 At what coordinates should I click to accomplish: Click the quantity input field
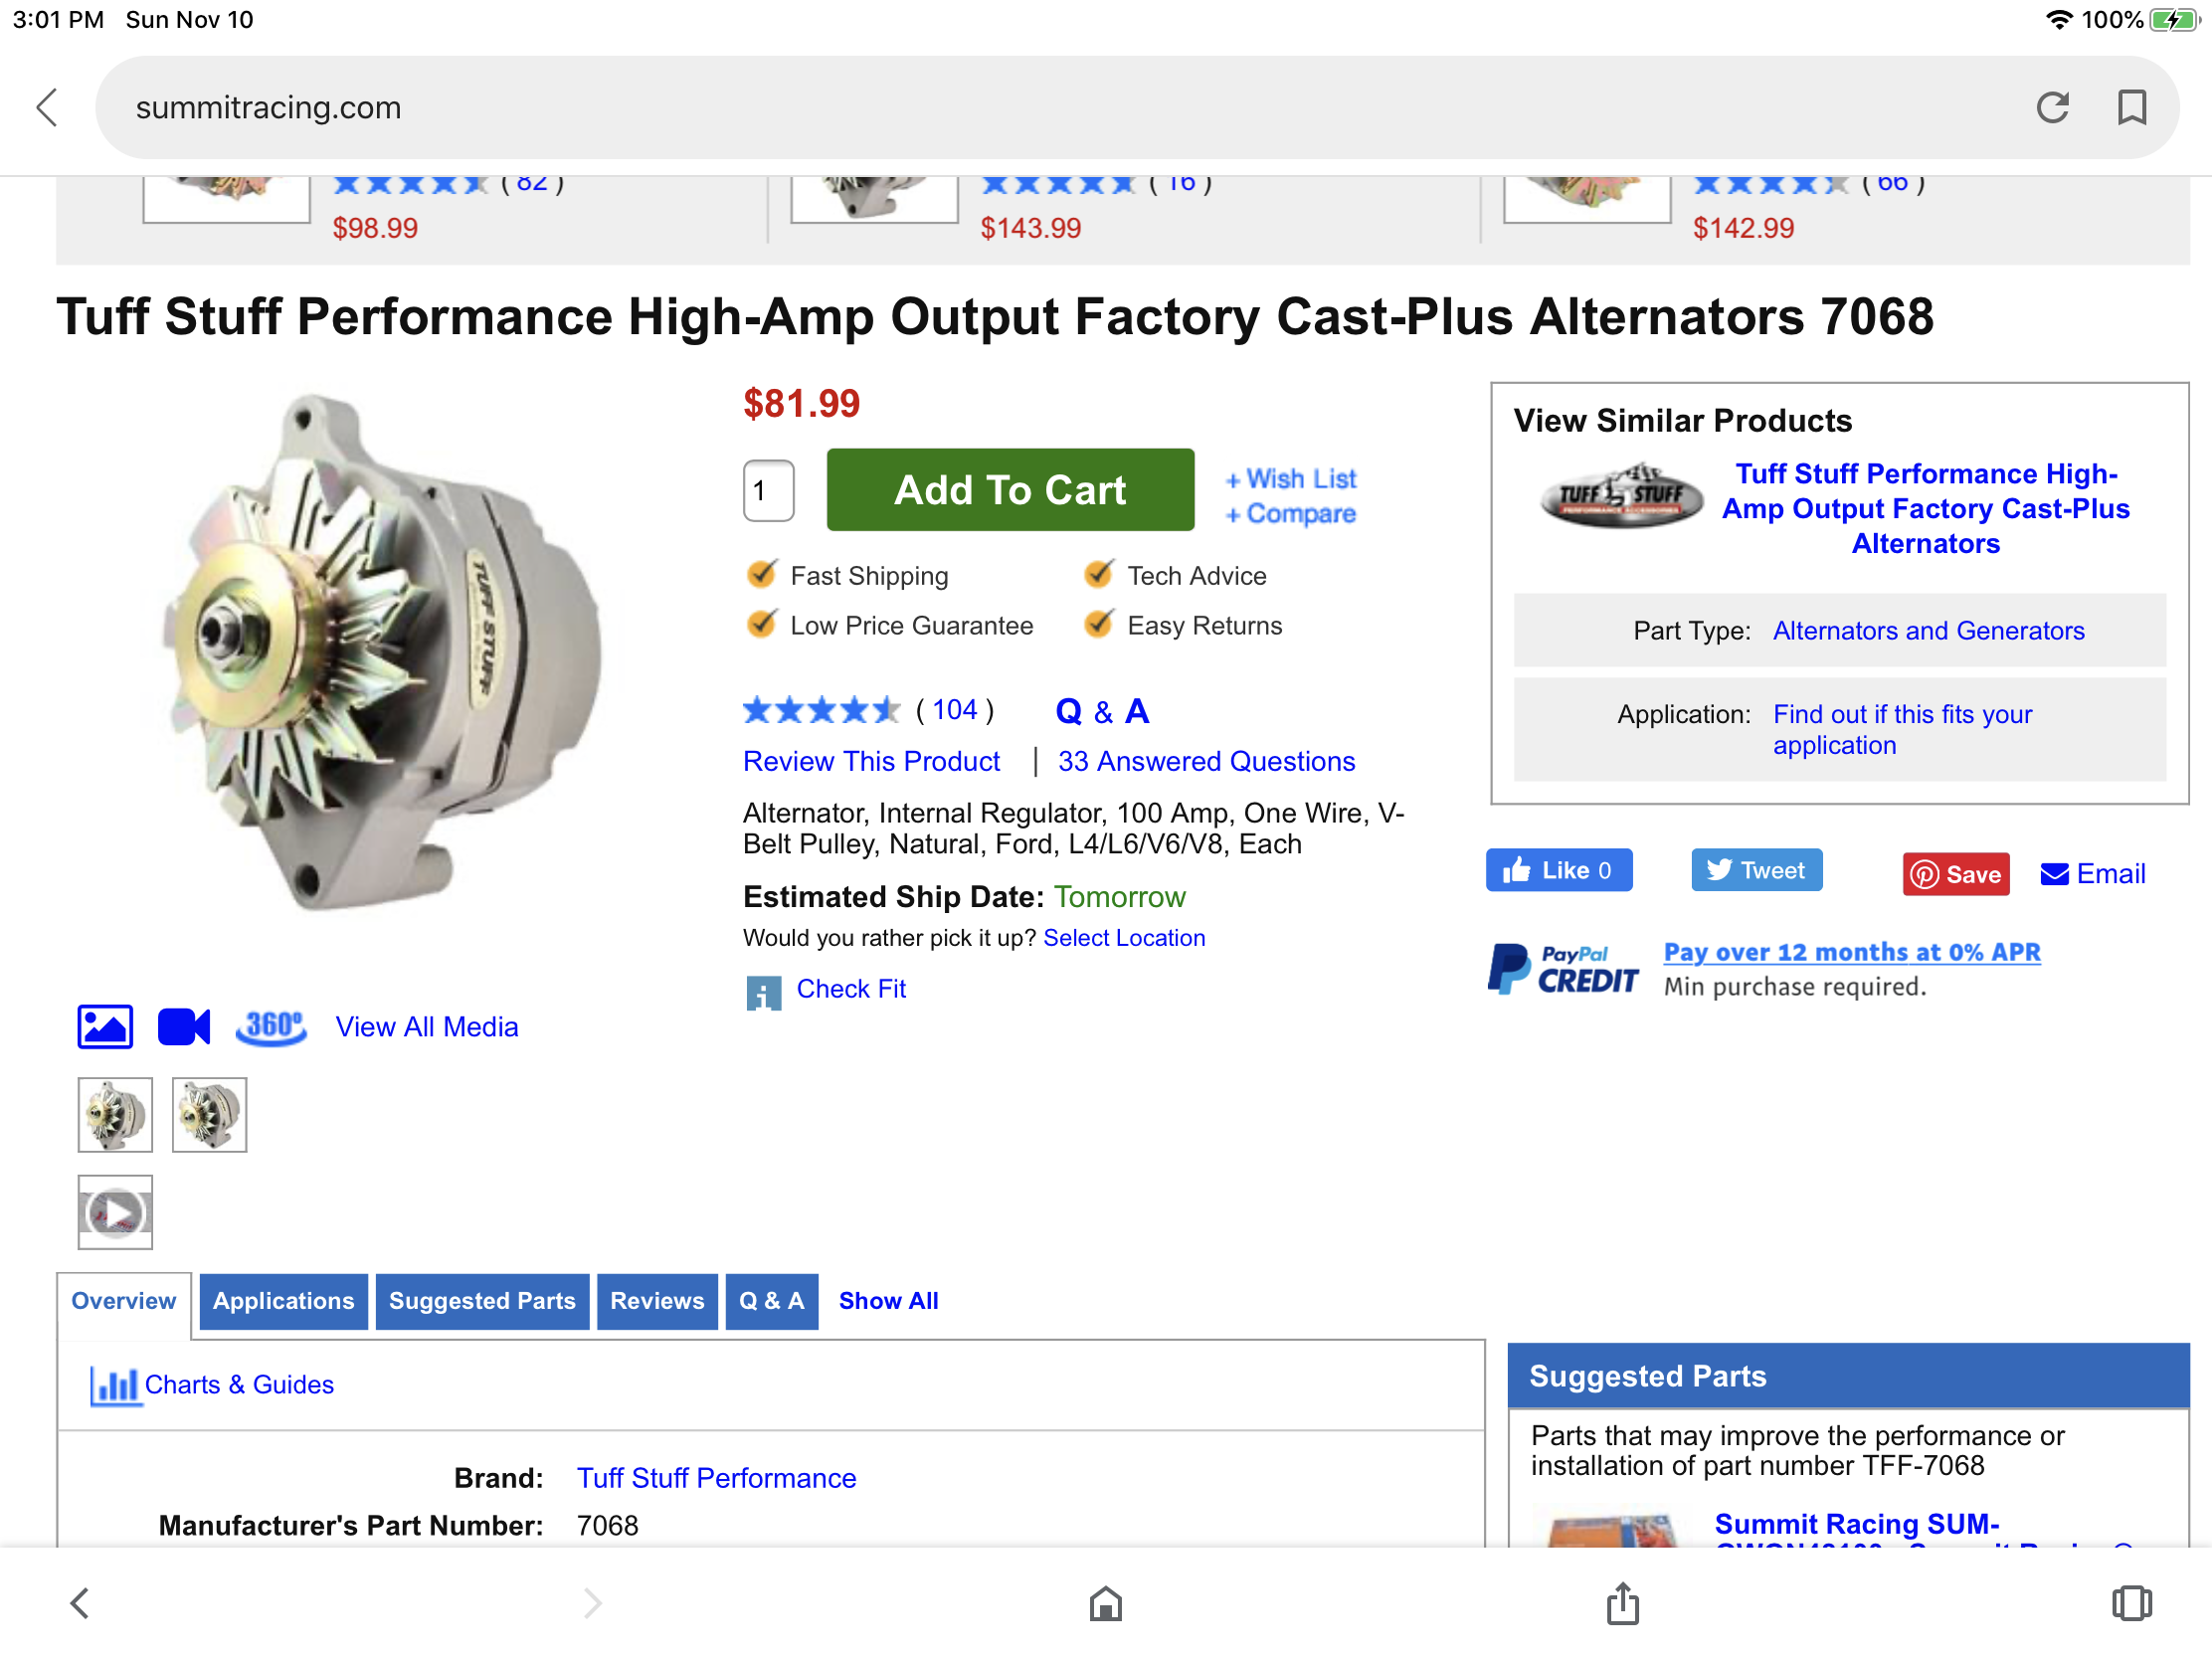coord(768,491)
